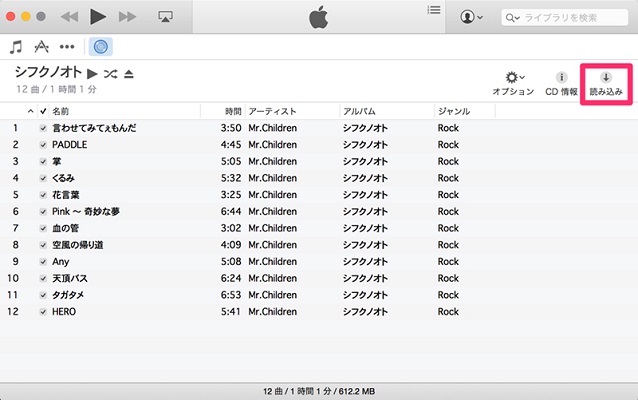Click the library search field
This screenshot has width=638, height=400.
click(x=565, y=17)
